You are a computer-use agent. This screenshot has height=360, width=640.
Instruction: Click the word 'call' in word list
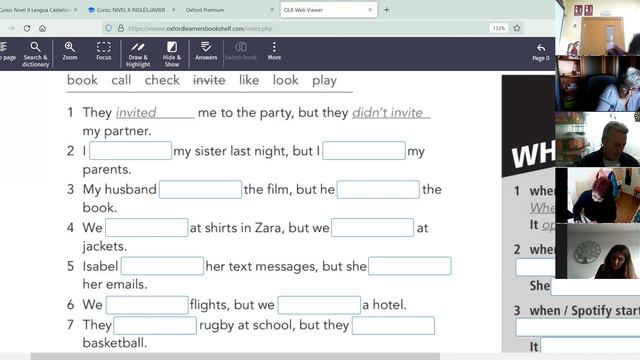point(121,80)
